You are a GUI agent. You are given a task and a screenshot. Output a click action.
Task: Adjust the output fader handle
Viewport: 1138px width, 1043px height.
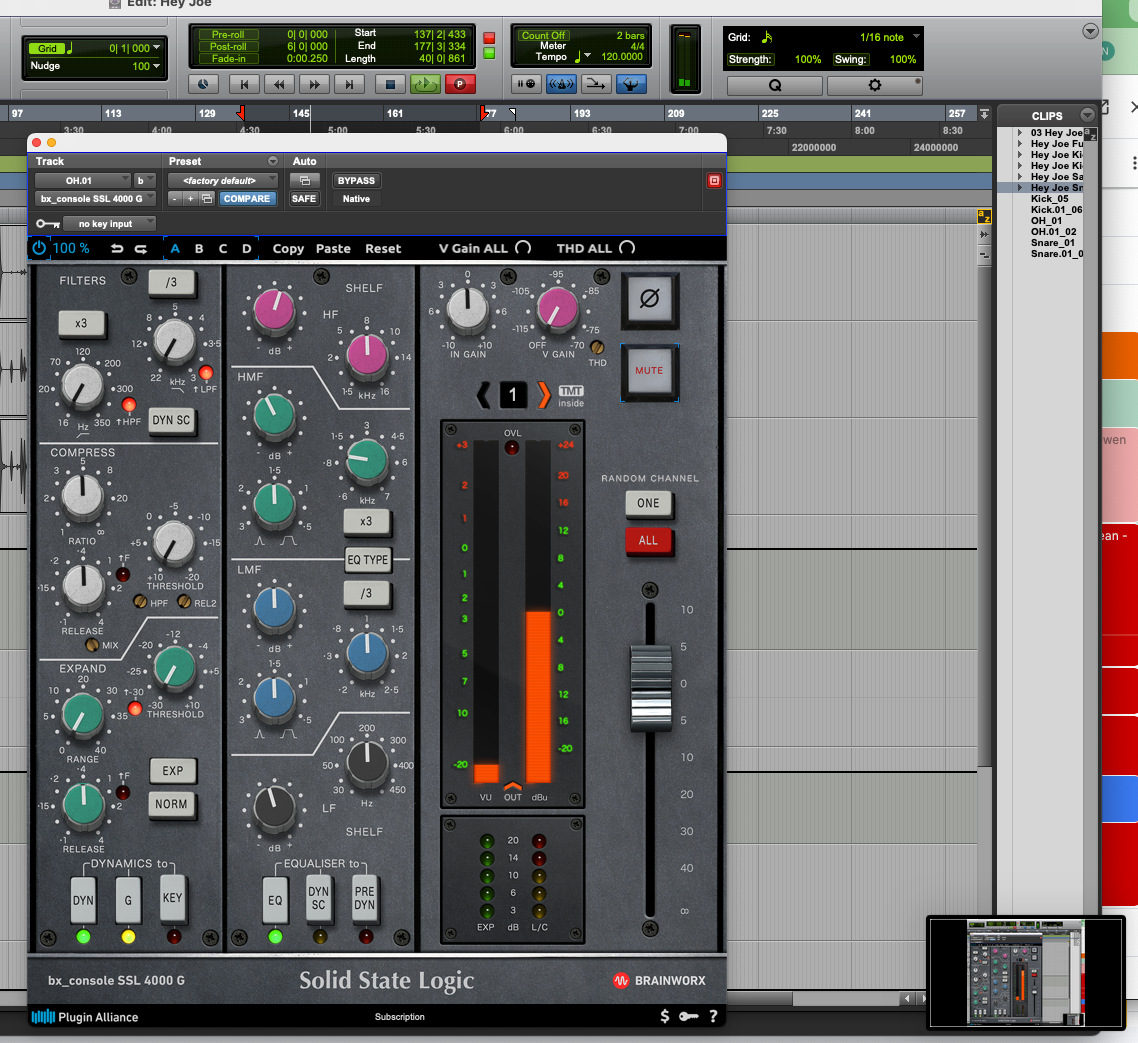coord(651,687)
